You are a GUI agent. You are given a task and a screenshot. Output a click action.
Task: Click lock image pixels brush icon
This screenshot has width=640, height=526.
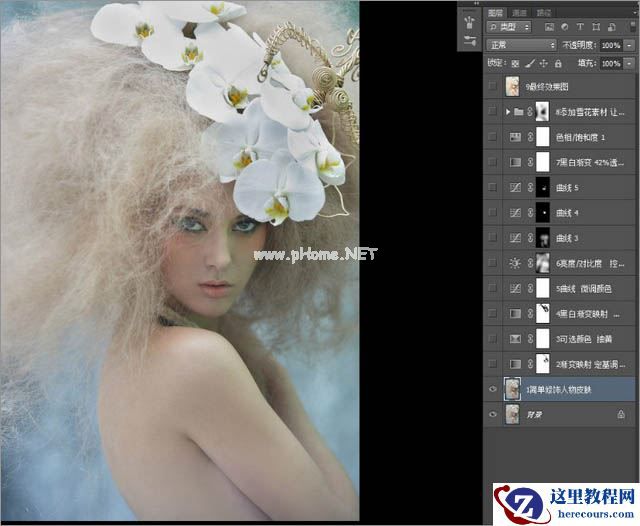tap(530, 64)
